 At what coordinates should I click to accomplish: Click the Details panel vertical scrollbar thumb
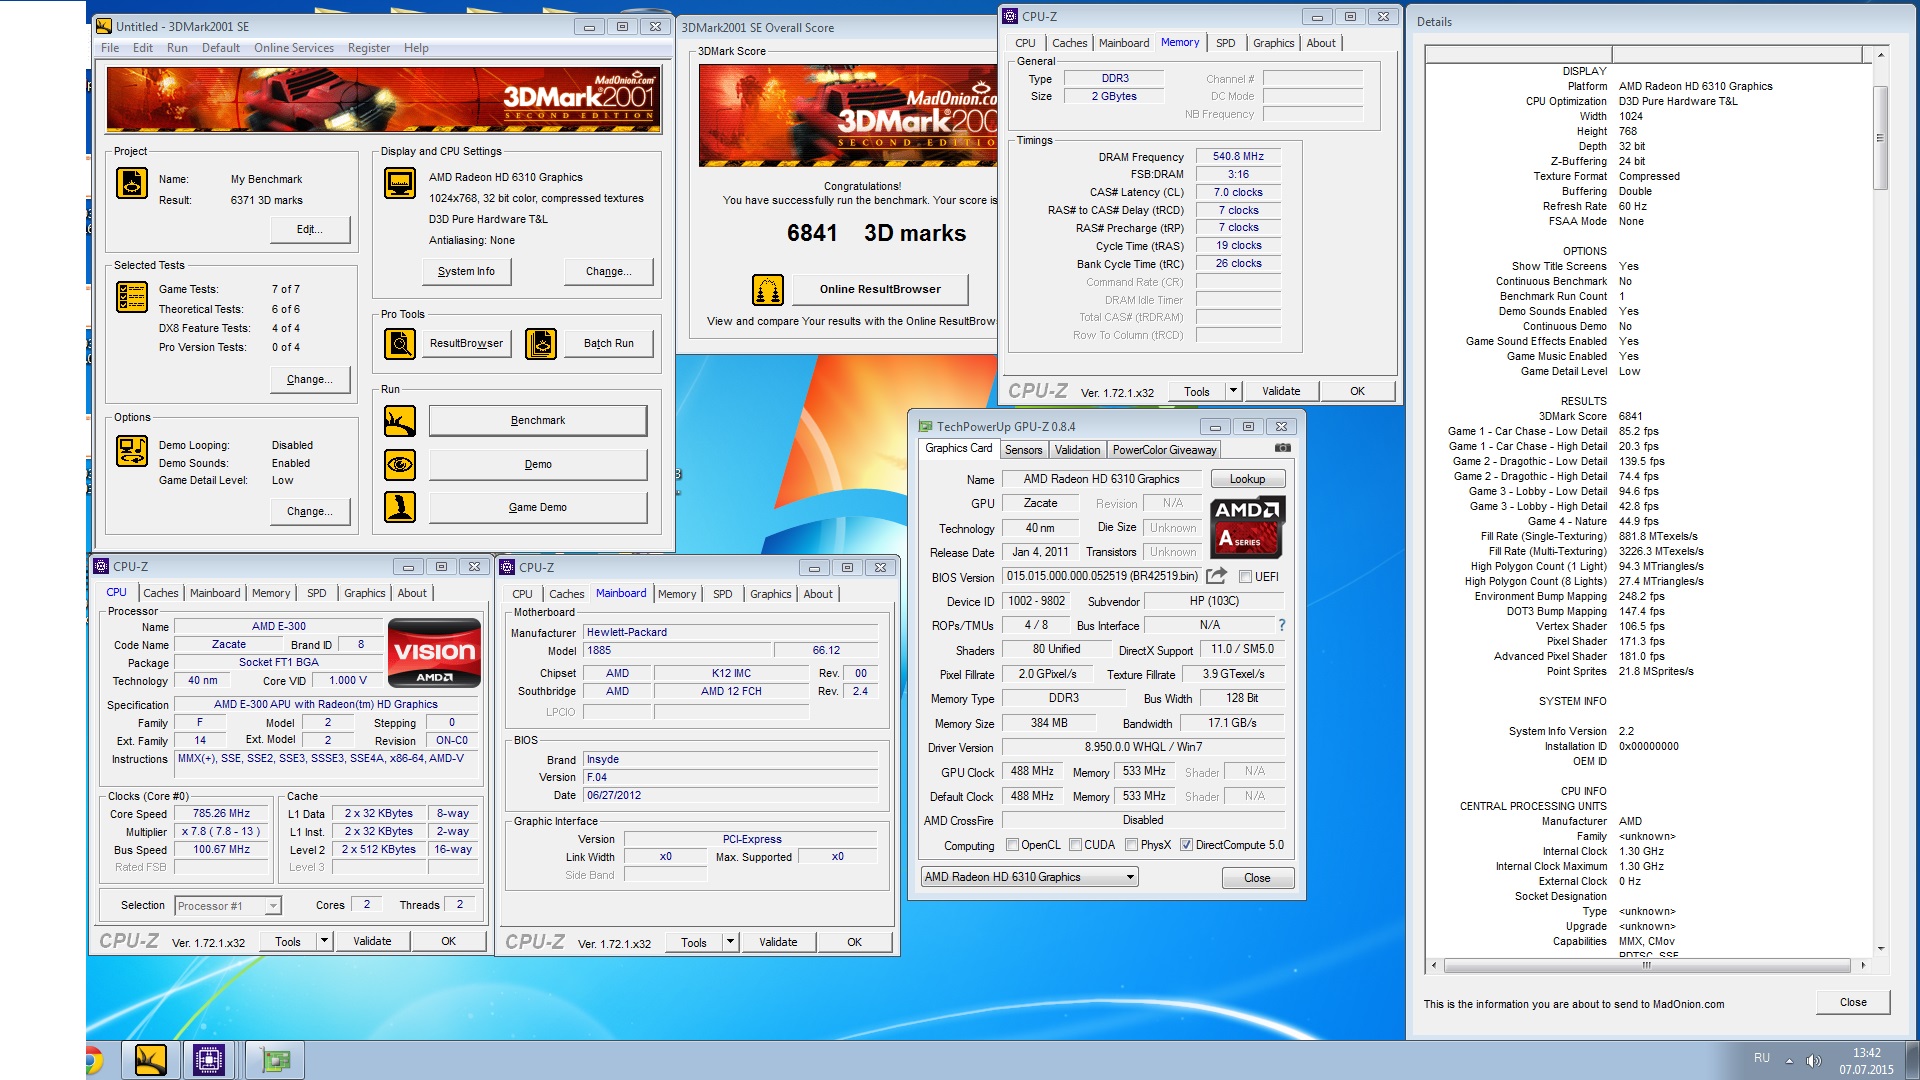[x=1880, y=138]
